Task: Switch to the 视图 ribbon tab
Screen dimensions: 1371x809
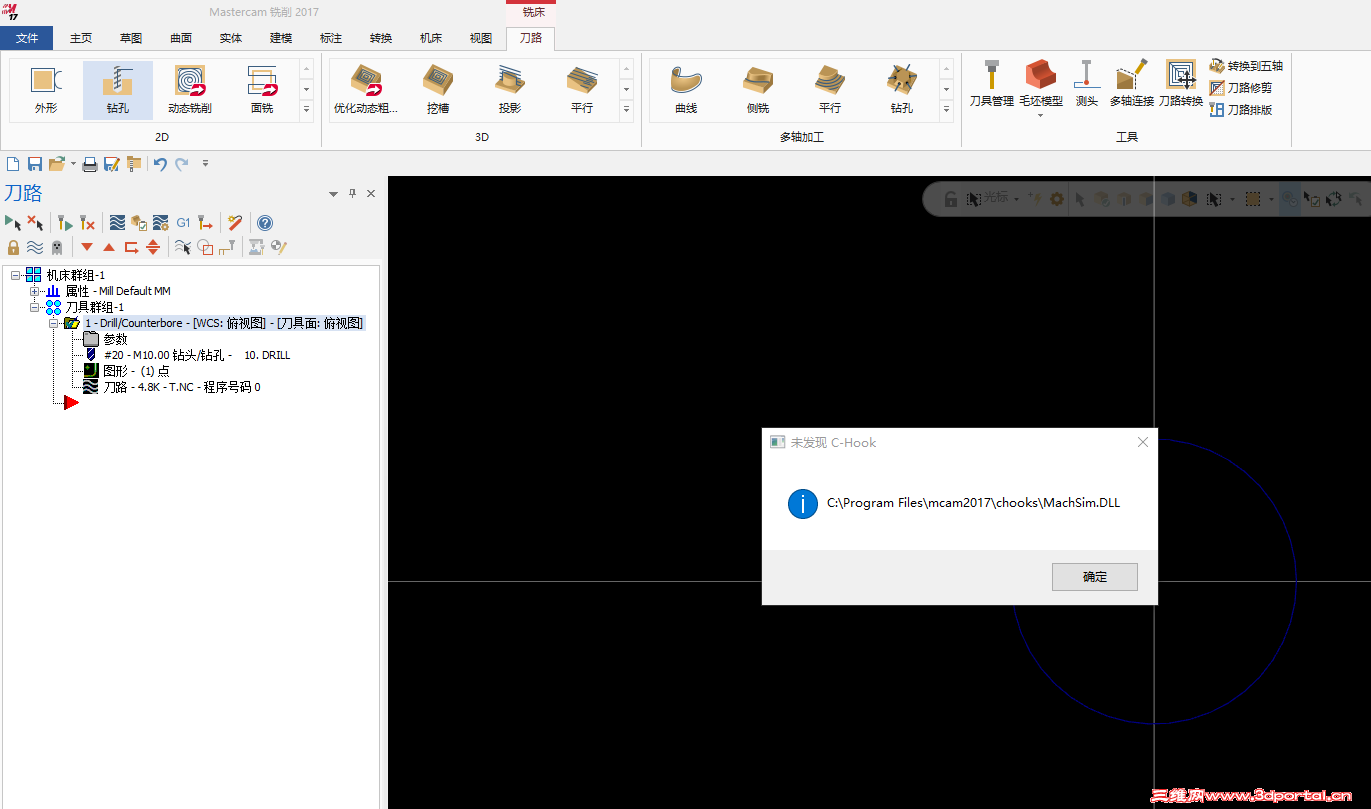Action: (481, 38)
